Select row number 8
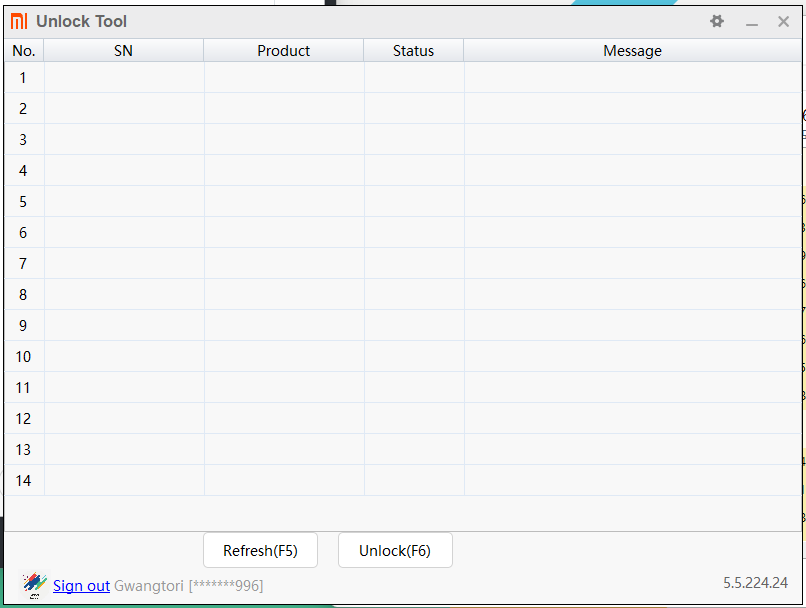Image resolution: width=806 pixels, height=608 pixels. (403, 294)
